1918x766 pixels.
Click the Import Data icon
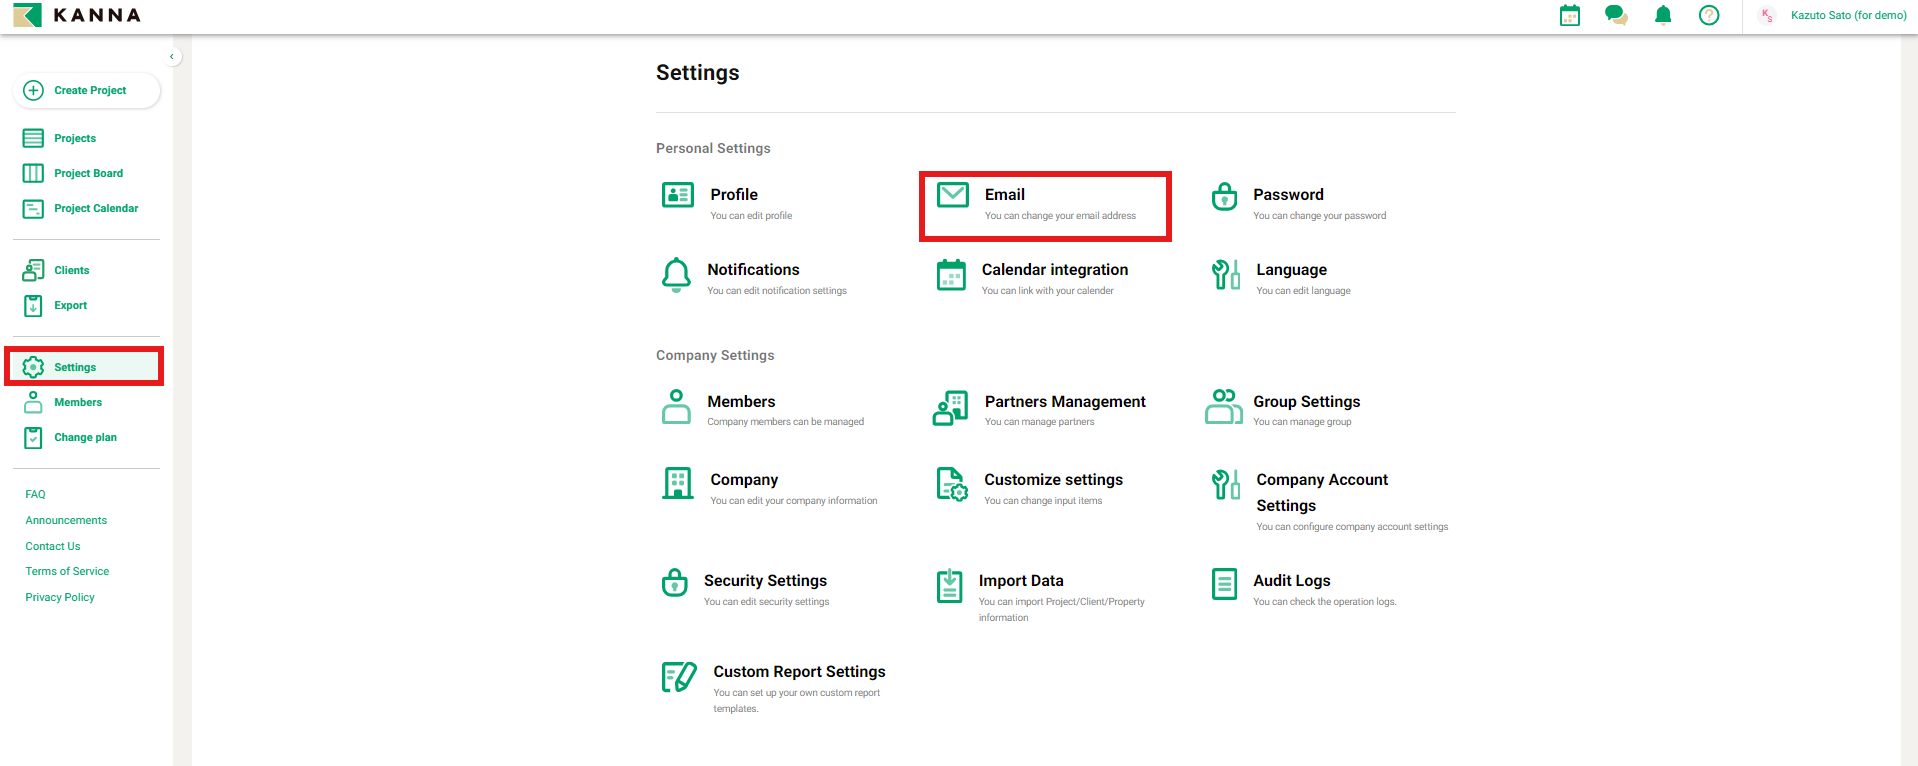coord(950,586)
